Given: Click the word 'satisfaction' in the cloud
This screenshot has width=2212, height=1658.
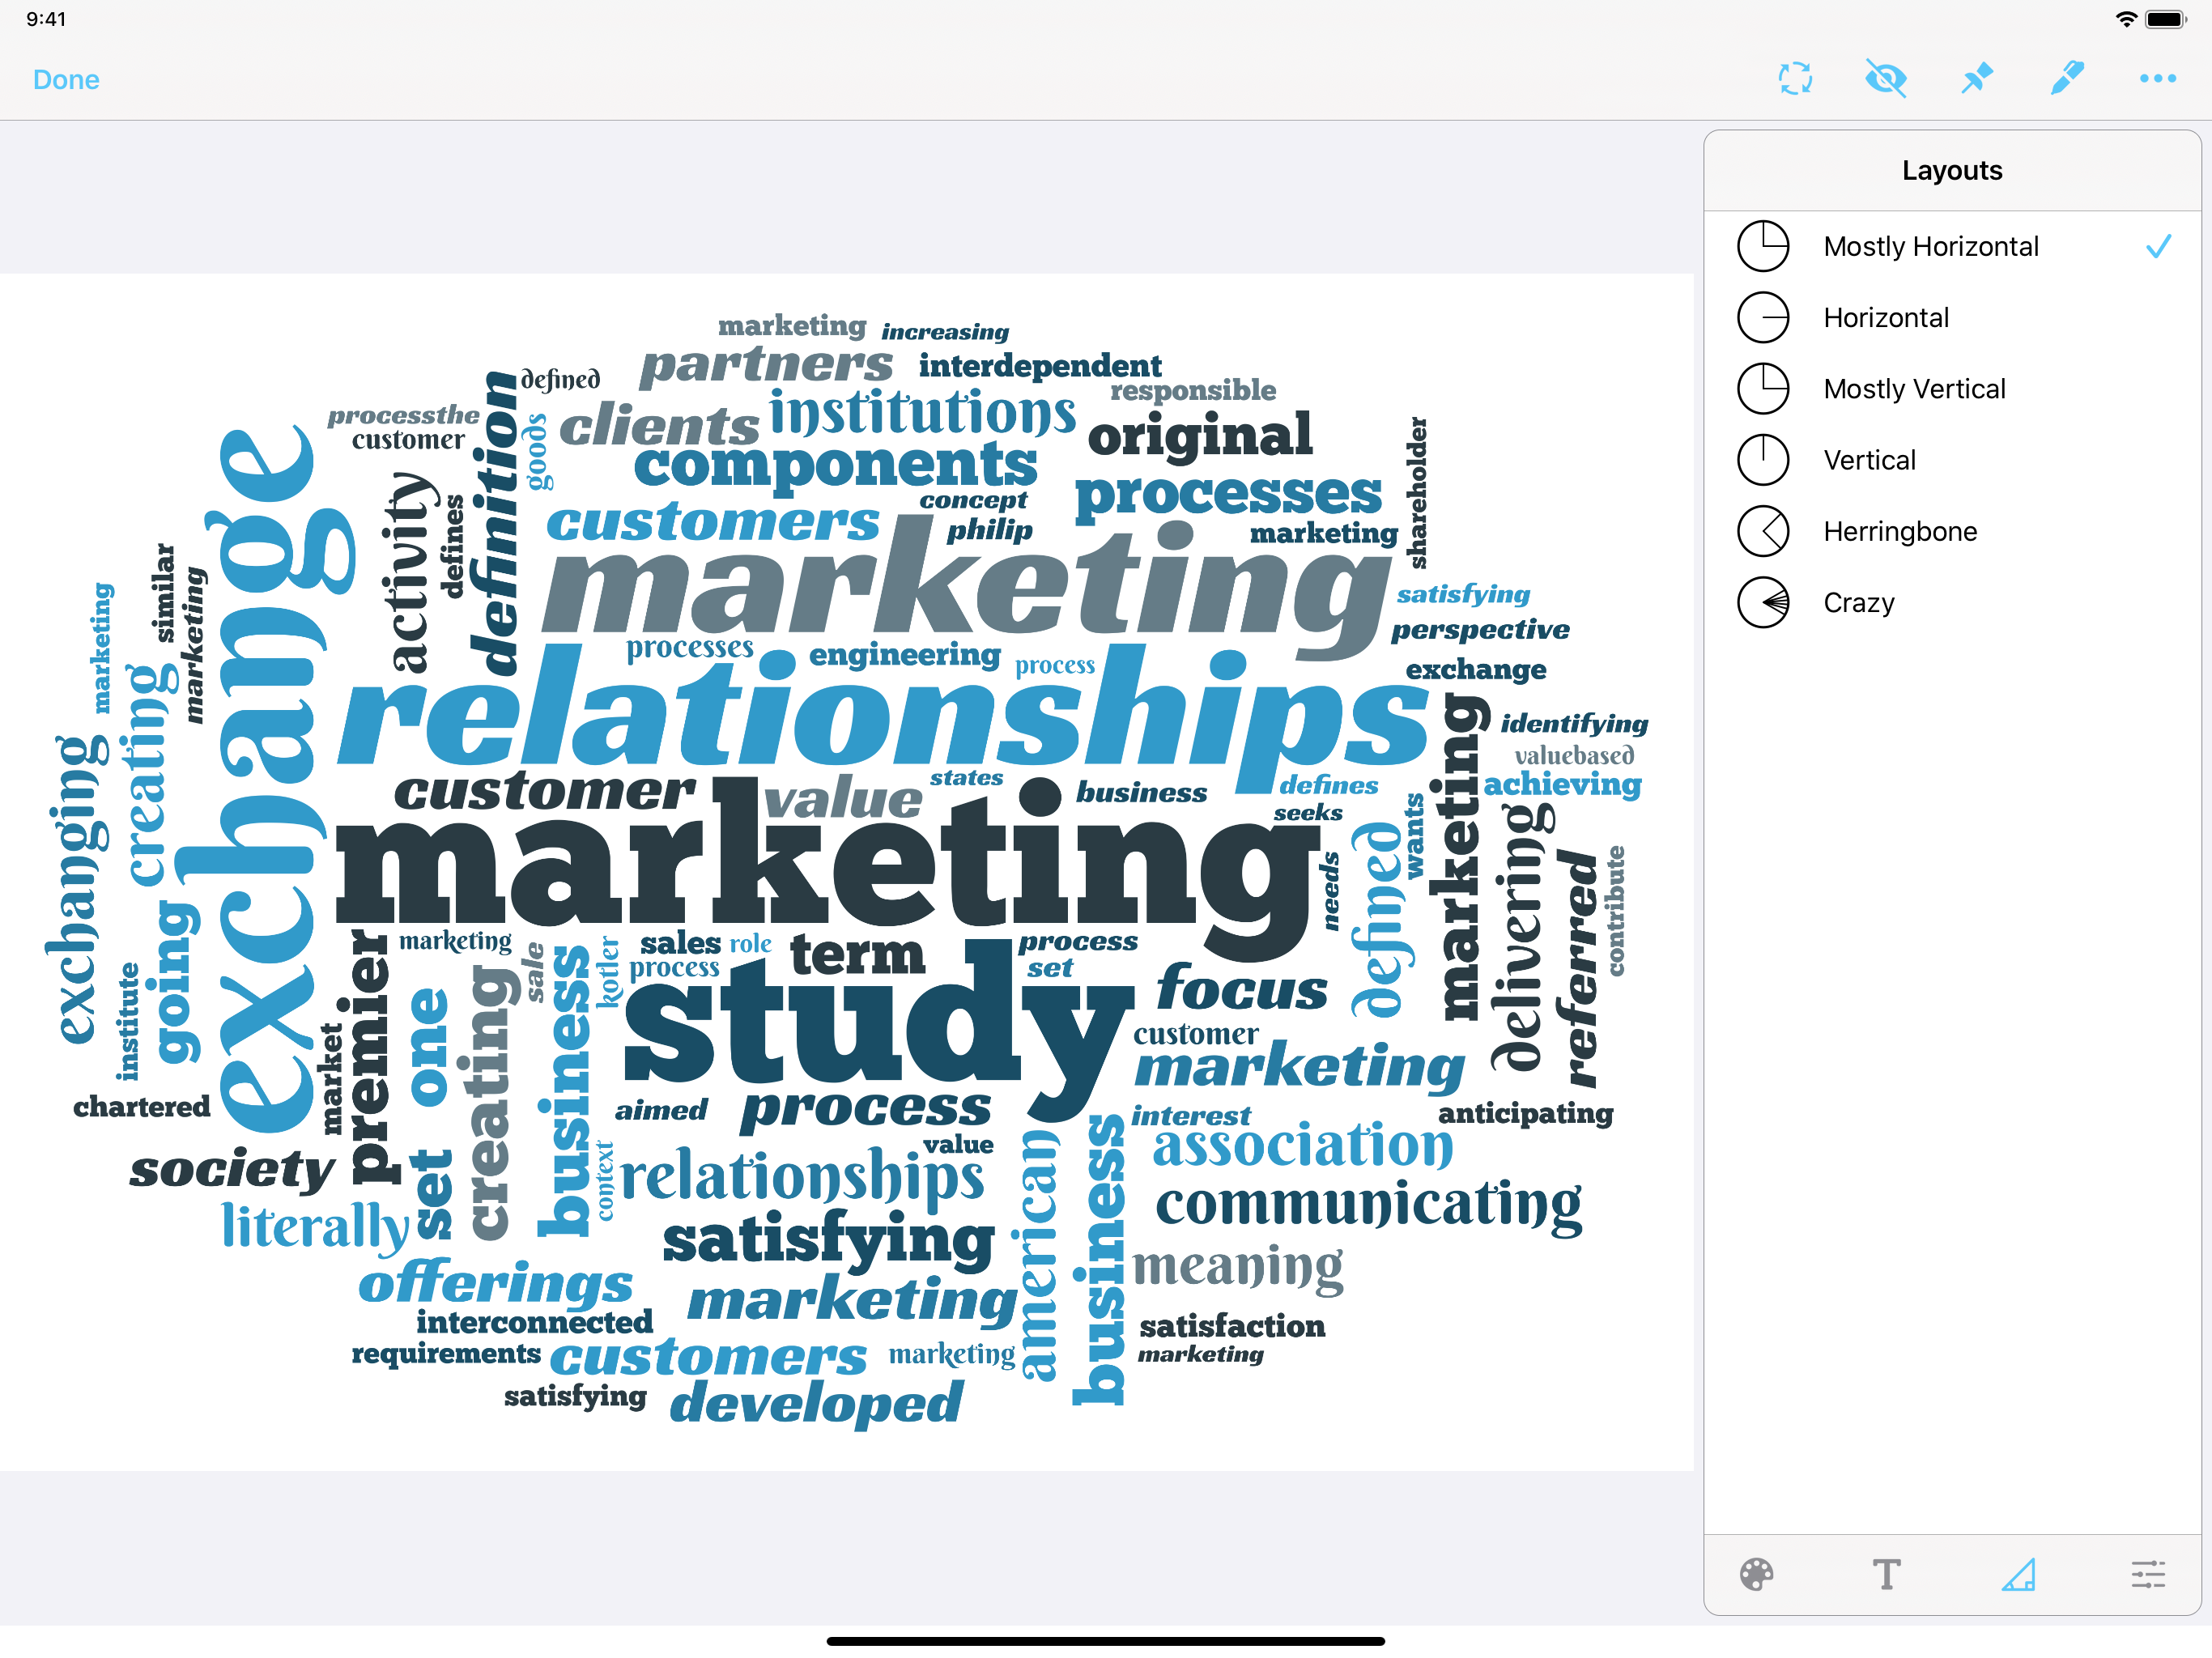Looking at the screenshot, I should point(1232,1326).
